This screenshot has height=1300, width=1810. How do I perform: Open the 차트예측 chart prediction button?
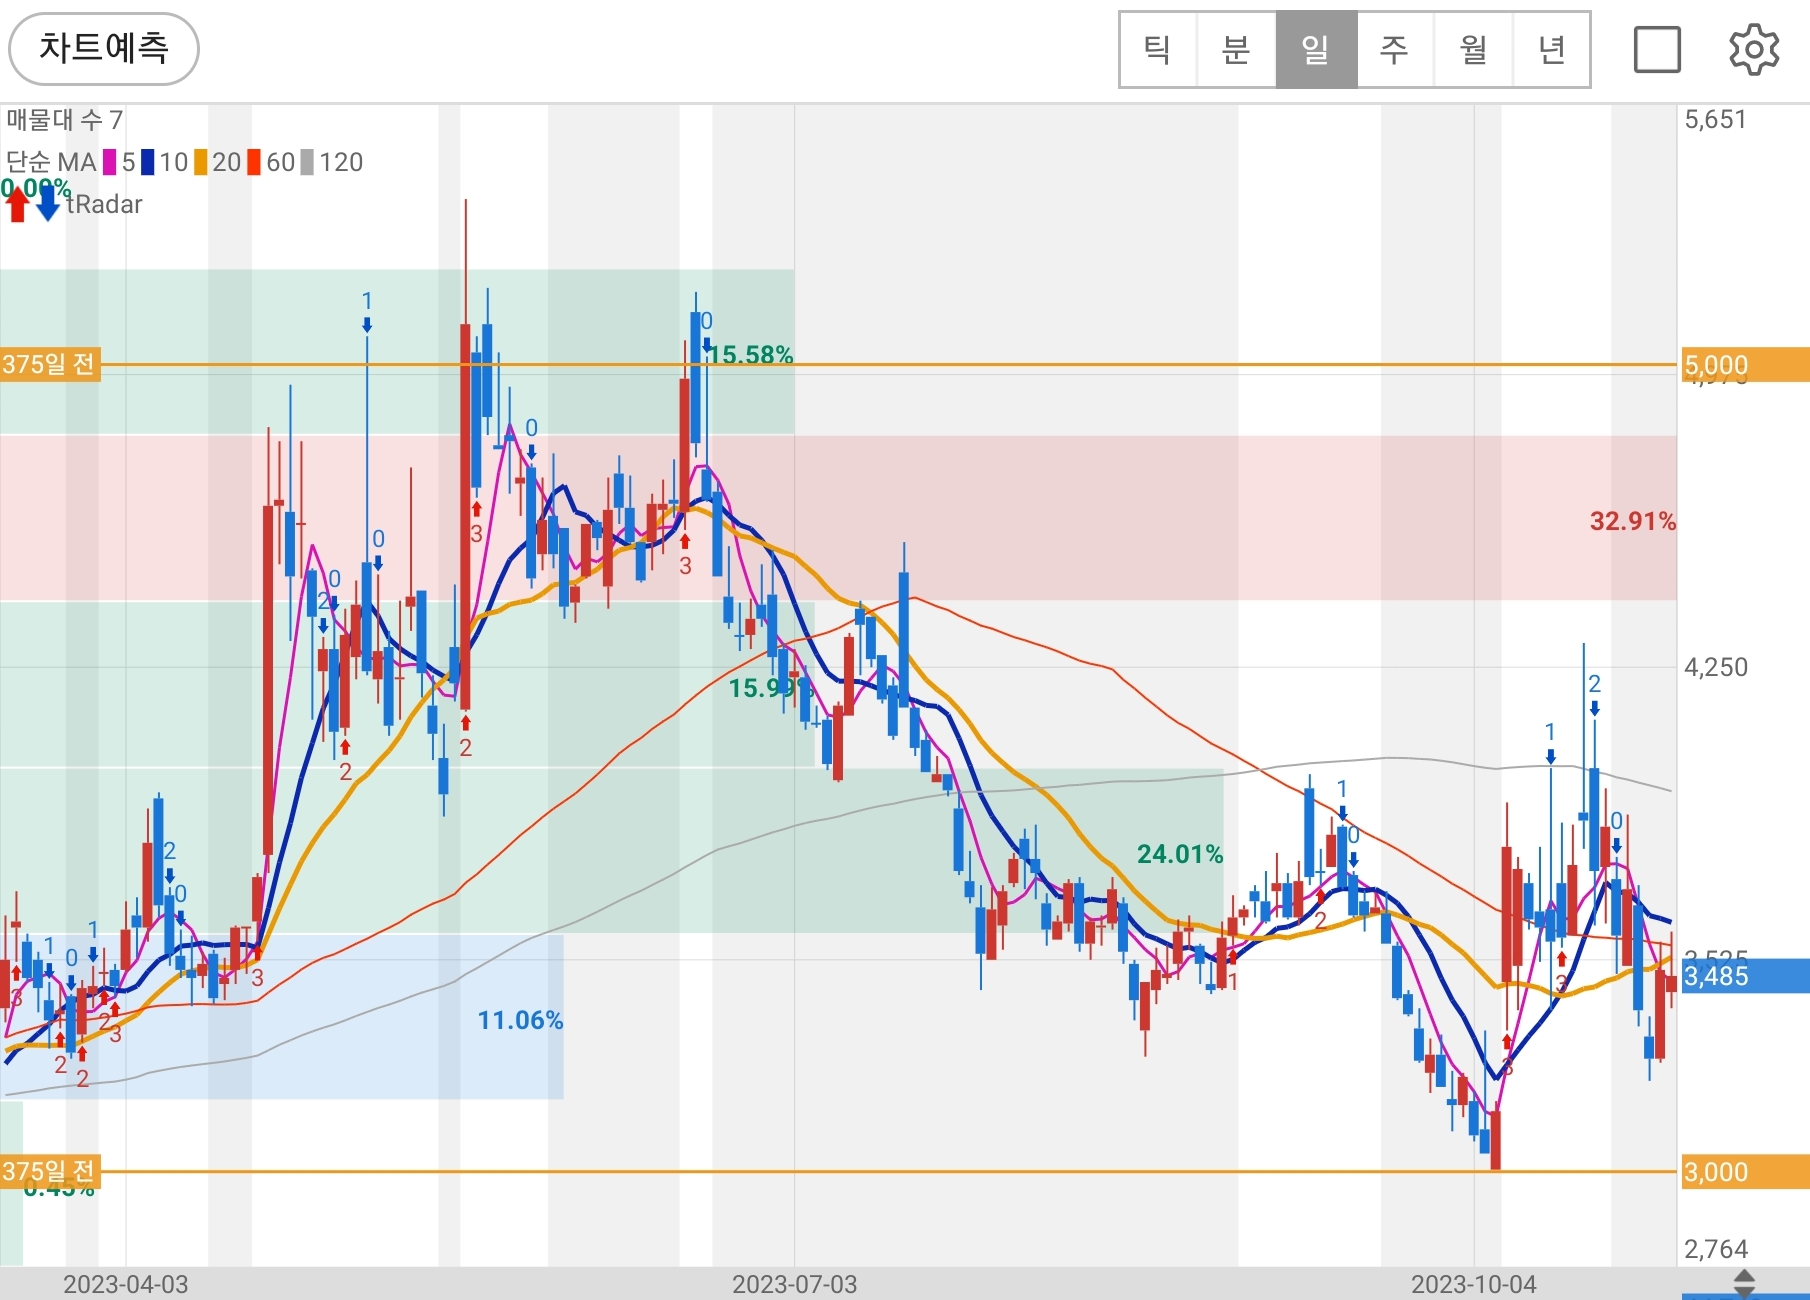coord(104,49)
